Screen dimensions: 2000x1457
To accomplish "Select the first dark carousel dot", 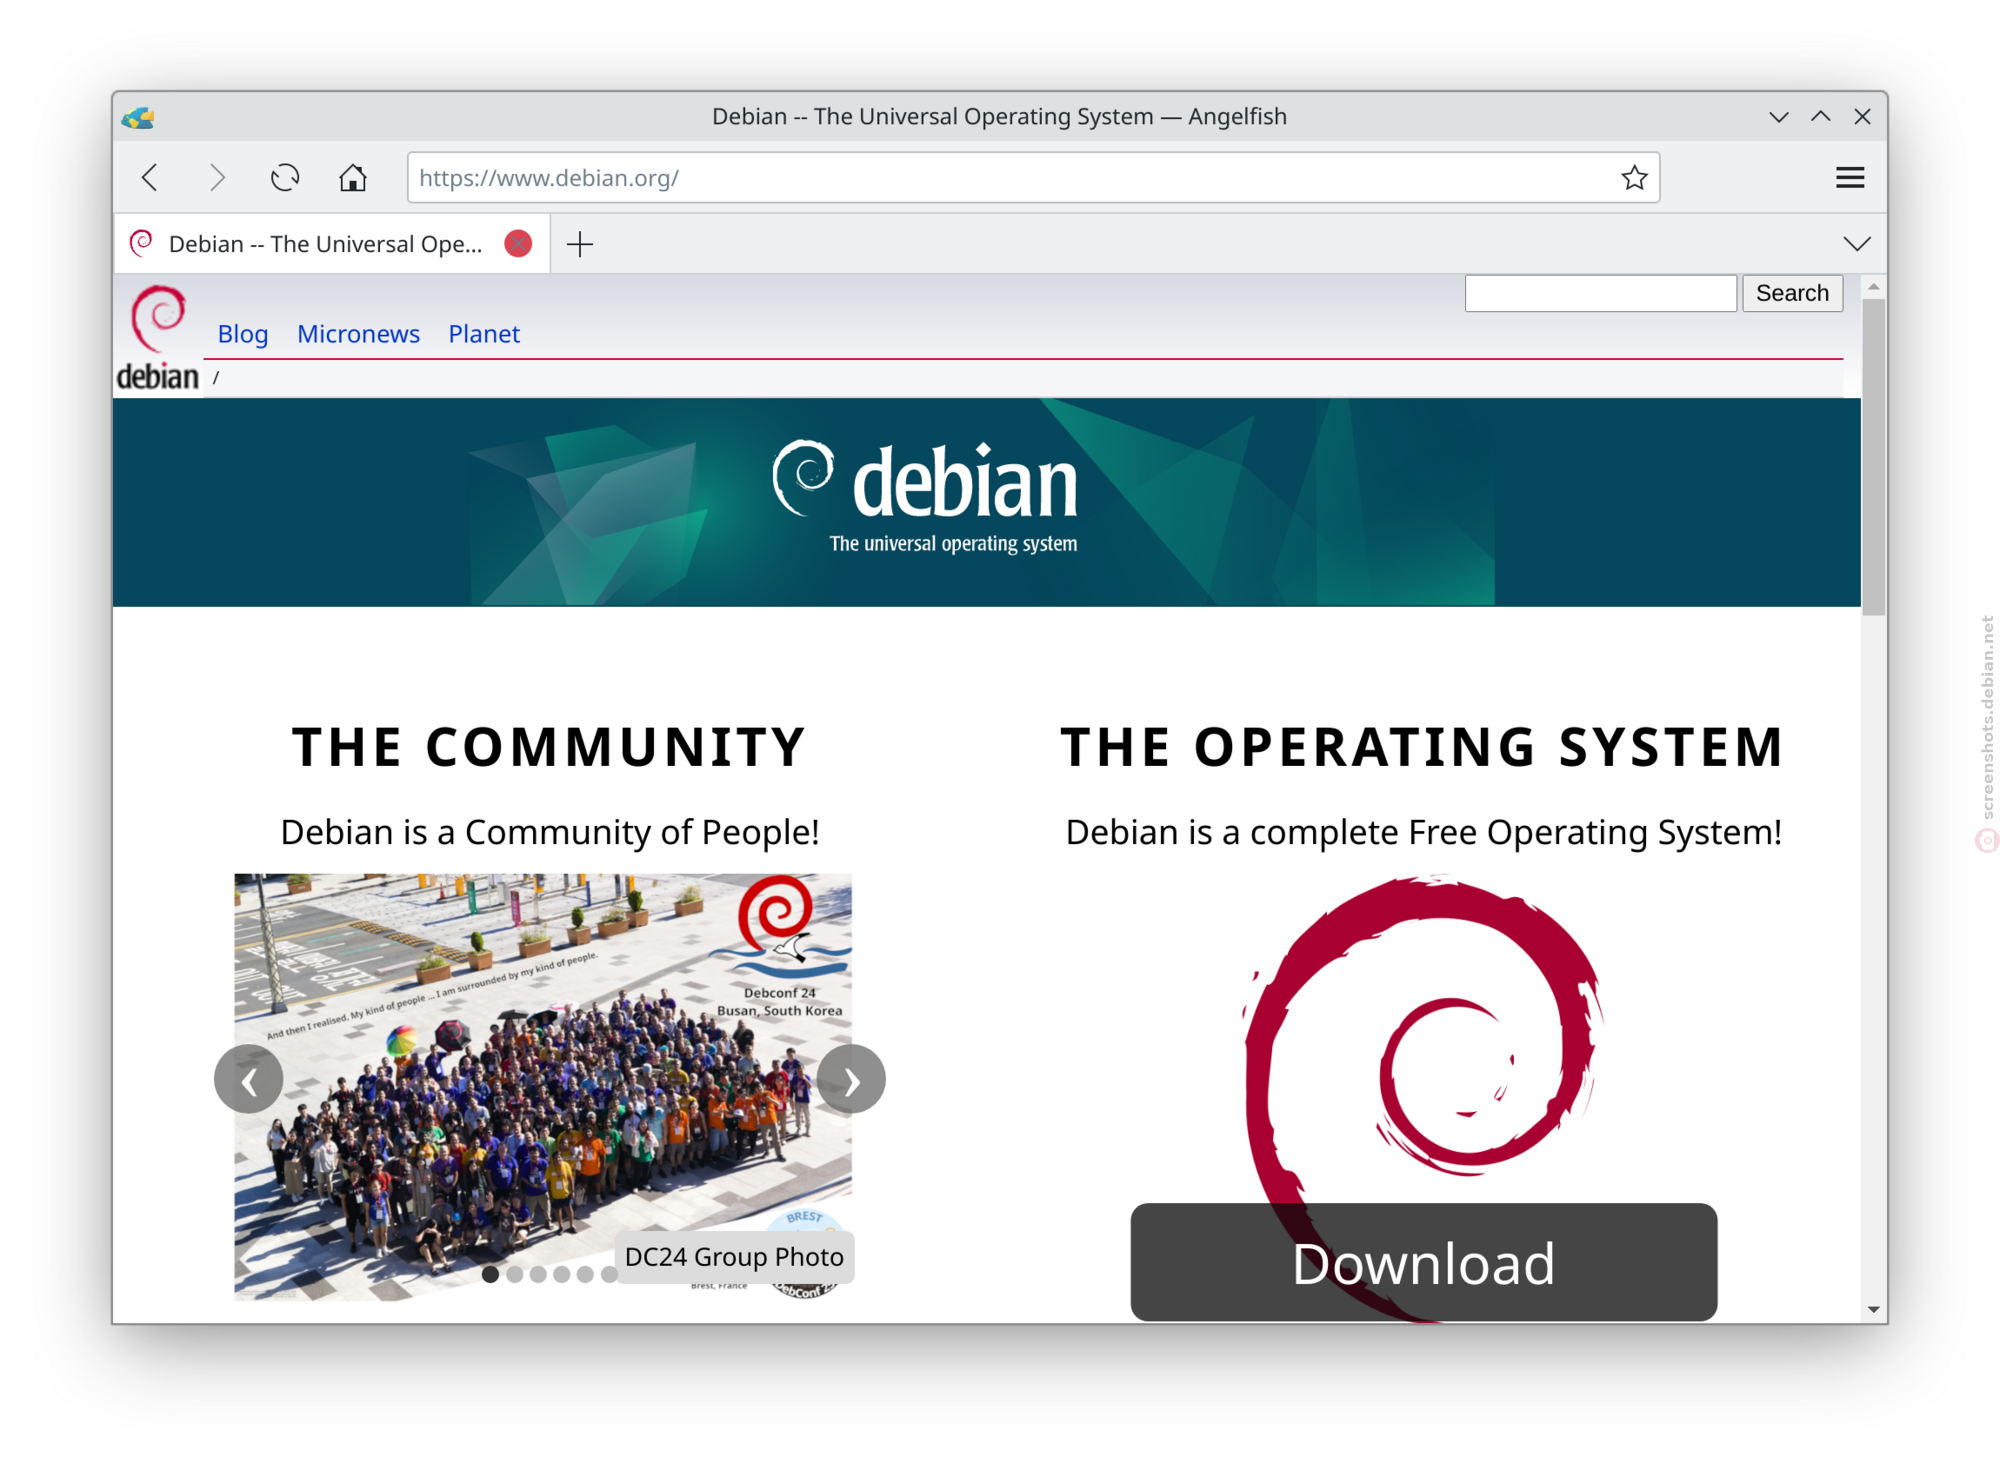I will coord(490,1274).
